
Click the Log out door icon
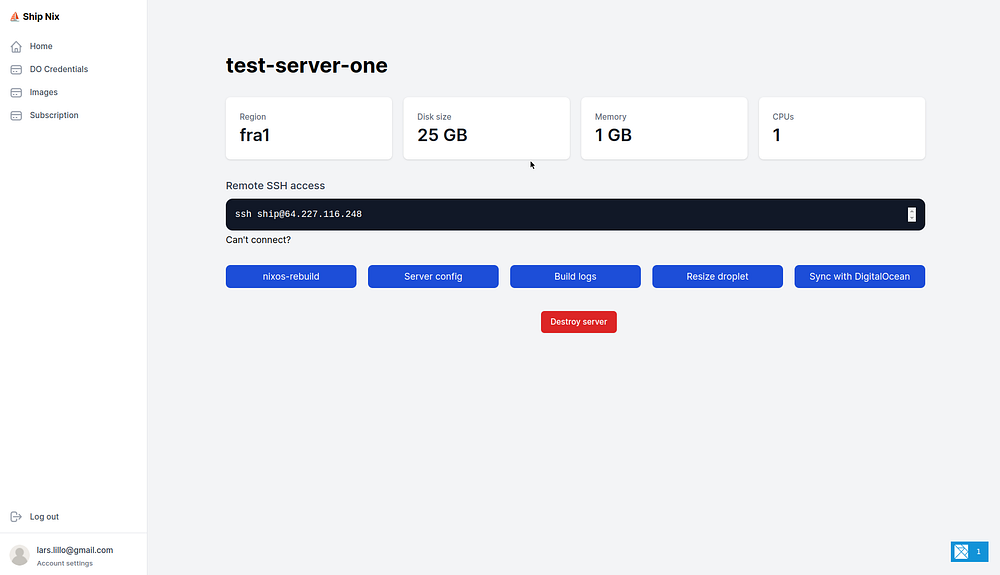click(x=16, y=517)
